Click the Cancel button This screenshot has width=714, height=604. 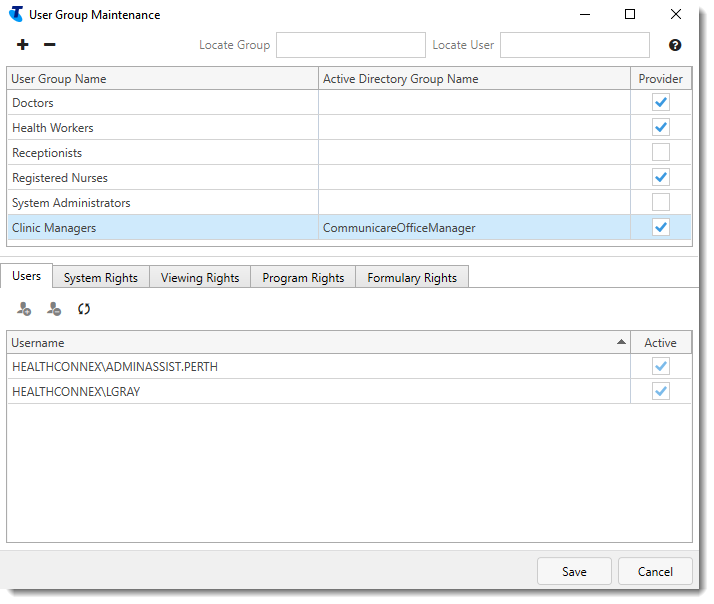pyautogui.click(x=655, y=571)
